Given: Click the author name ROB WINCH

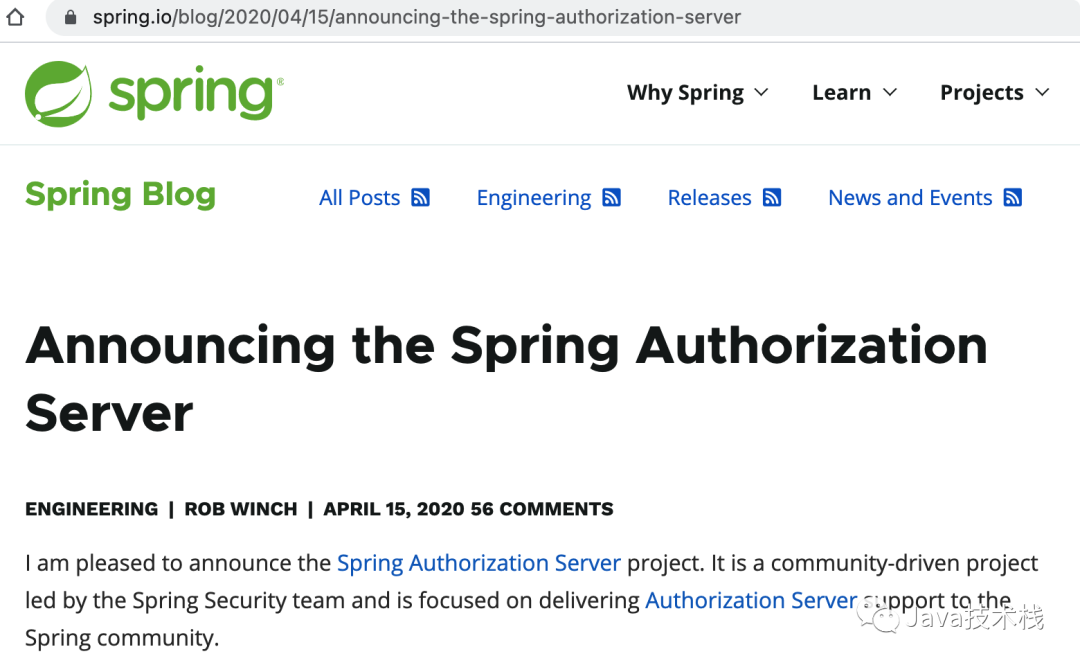Looking at the screenshot, I should click(x=240, y=509).
